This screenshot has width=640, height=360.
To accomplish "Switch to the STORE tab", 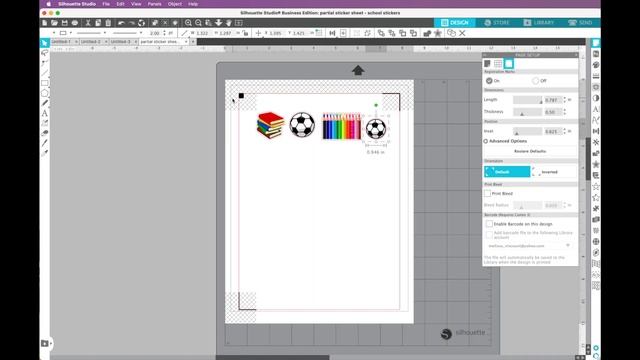I will pos(497,23).
